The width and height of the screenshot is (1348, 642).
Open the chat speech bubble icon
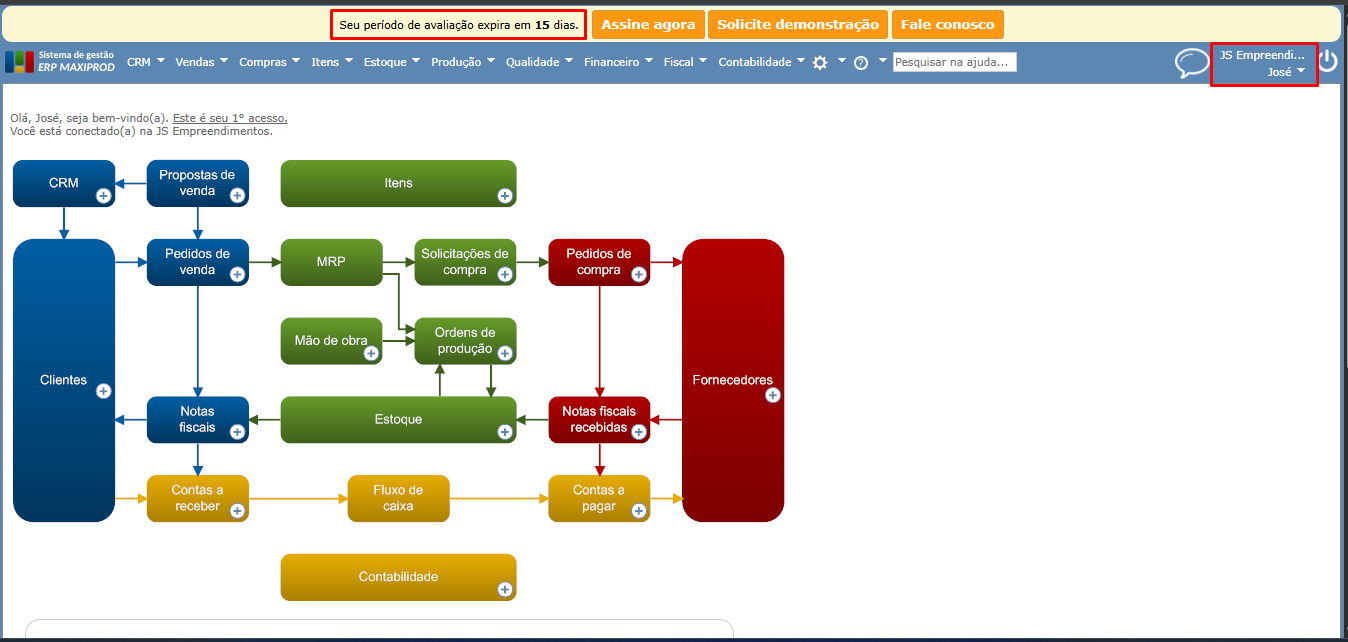[x=1192, y=64]
